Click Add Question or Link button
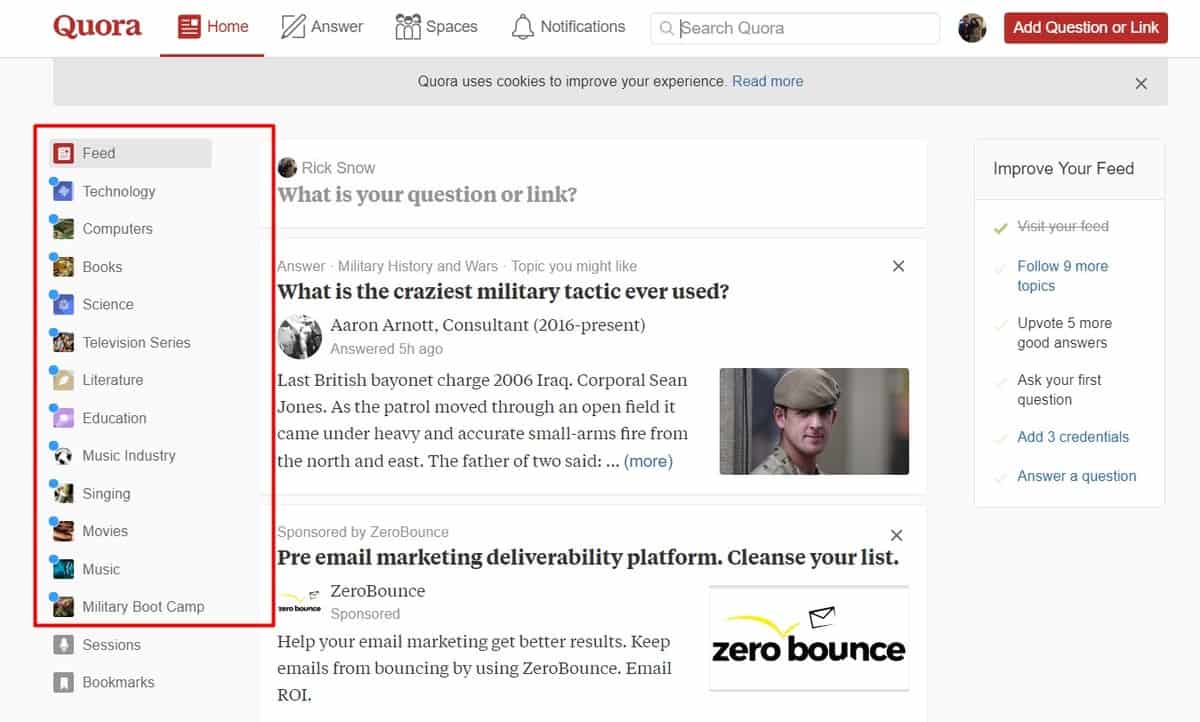The height and width of the screenshot is (722, 1200). (1086, 28)
